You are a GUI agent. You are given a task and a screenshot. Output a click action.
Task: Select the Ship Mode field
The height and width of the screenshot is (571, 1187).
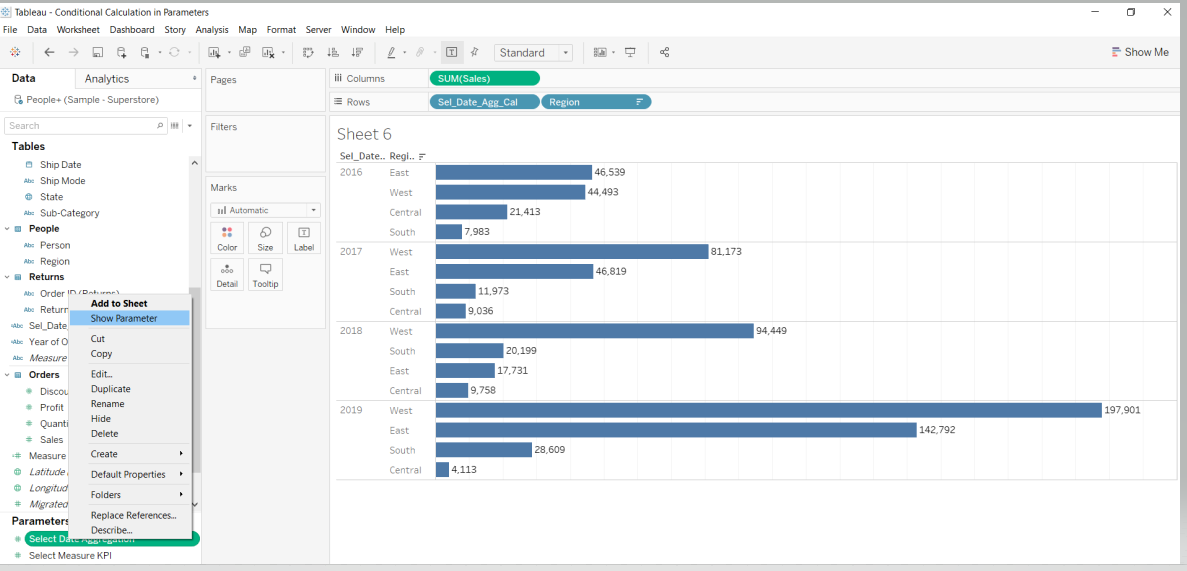tap(62, 180)
